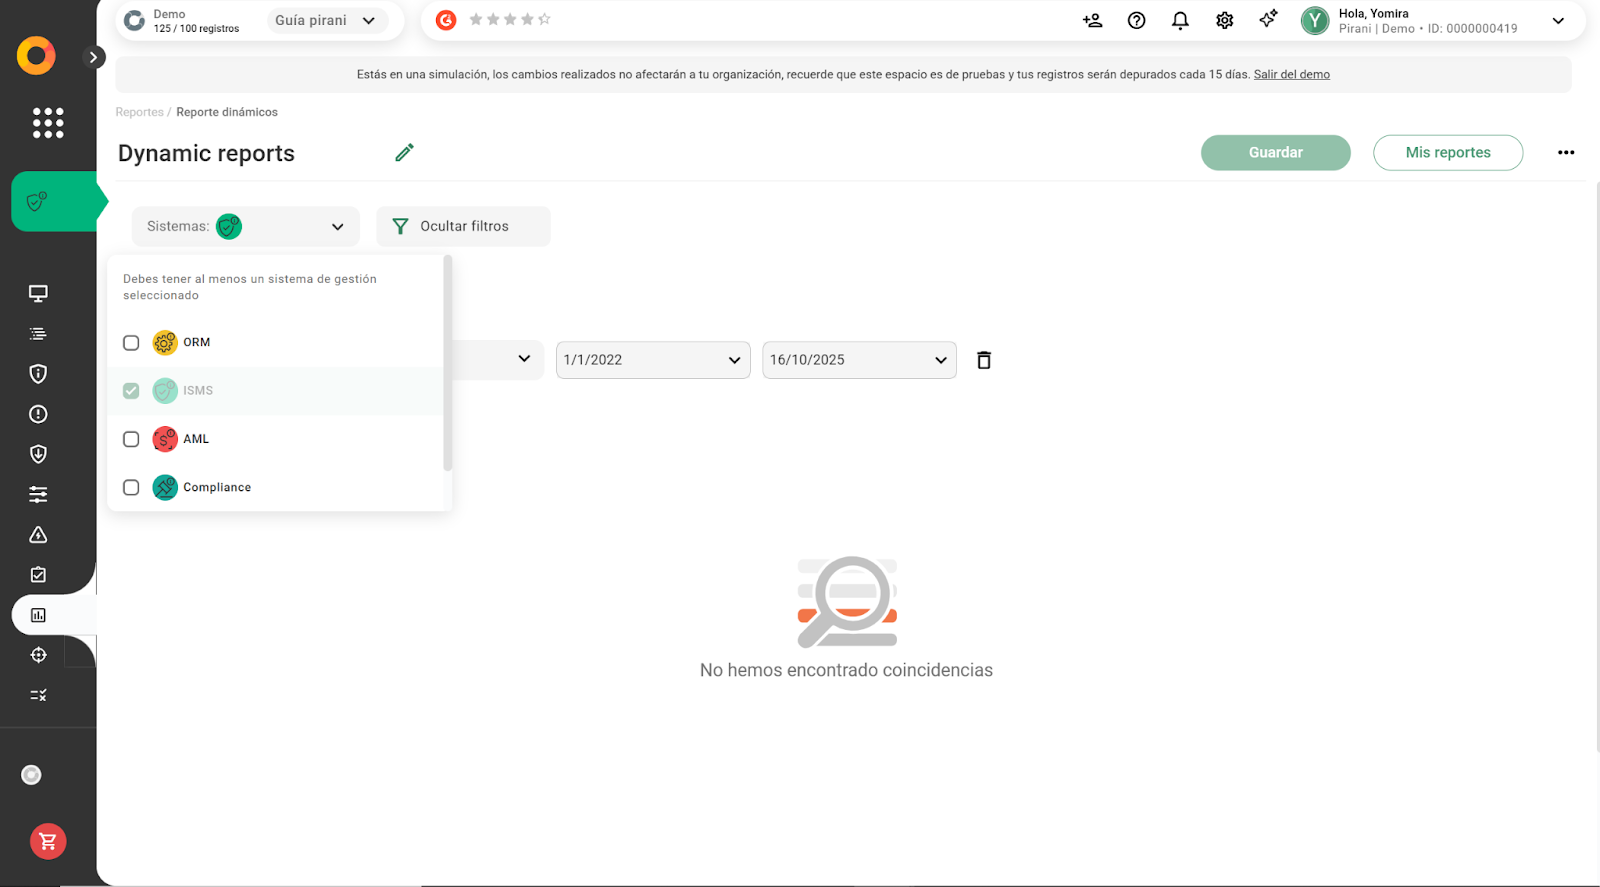Viewport: 1600px width, 887px height.
Task: Click the help question mark icon
Action: 1136,20
